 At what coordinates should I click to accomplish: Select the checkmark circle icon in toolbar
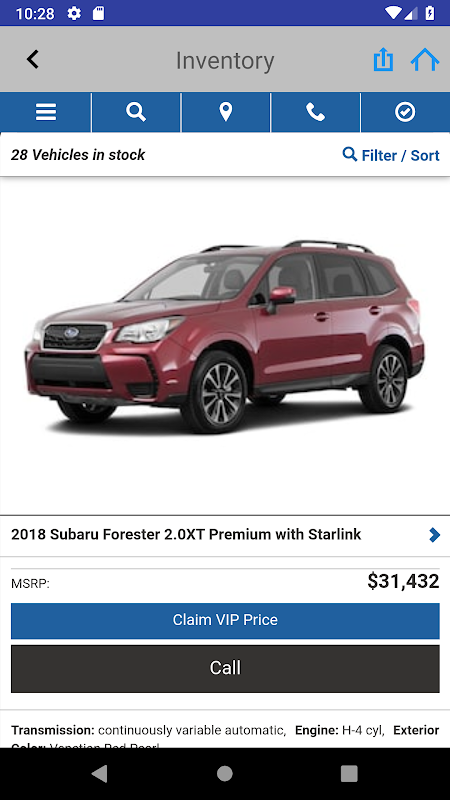pos(405,112)
